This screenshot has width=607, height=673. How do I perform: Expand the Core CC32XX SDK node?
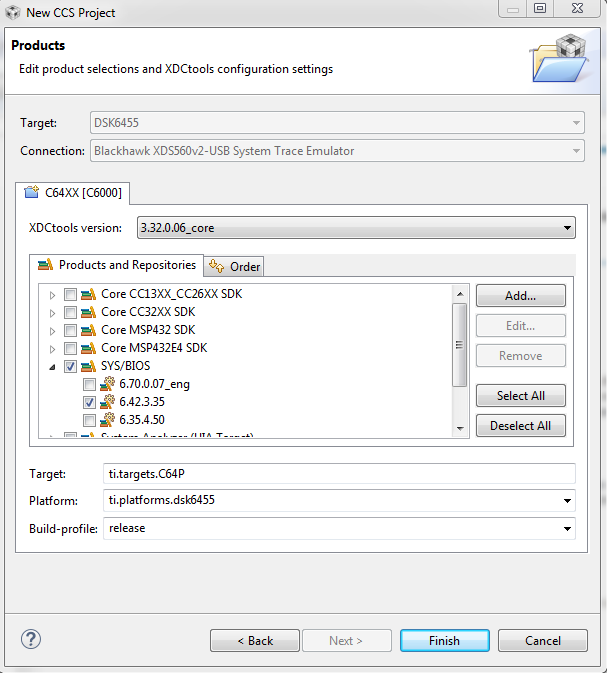tap(52, 313)
